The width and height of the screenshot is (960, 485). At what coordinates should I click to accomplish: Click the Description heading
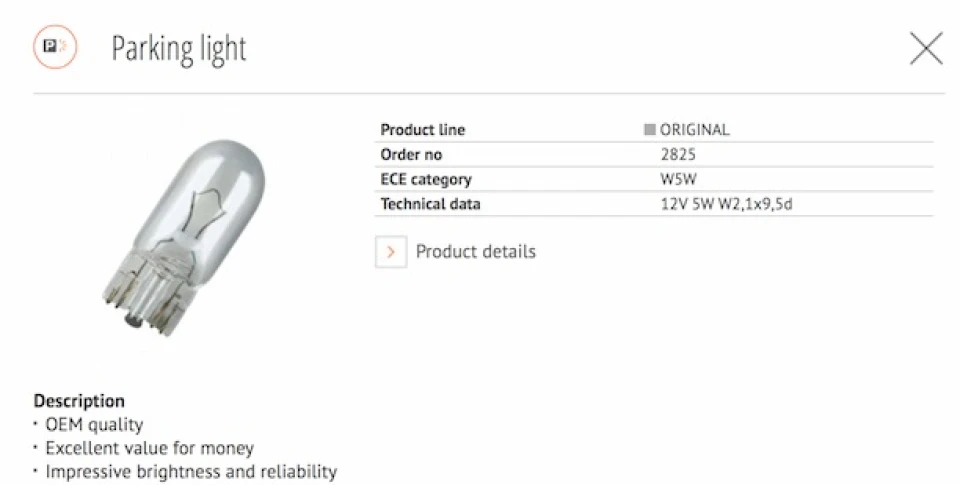pyautogui.click(x=79, y=401)
